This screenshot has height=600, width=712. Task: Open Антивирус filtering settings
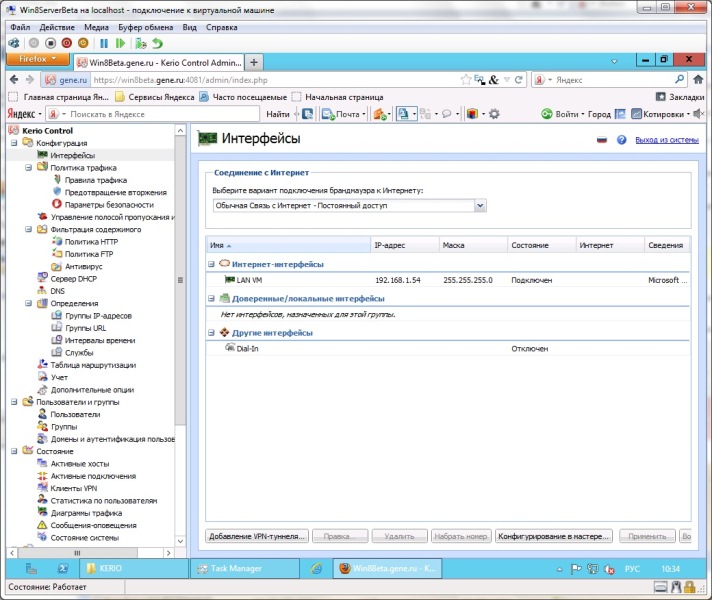click(85, 267)
